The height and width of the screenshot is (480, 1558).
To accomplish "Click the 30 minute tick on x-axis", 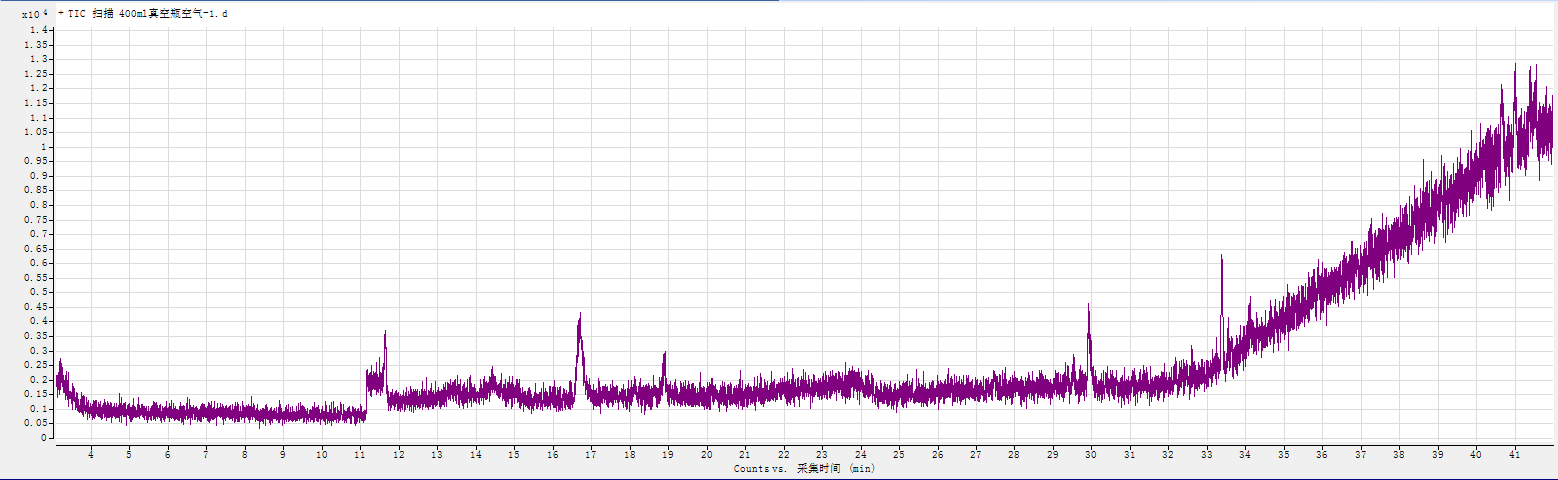I will tap(1090, 454).
